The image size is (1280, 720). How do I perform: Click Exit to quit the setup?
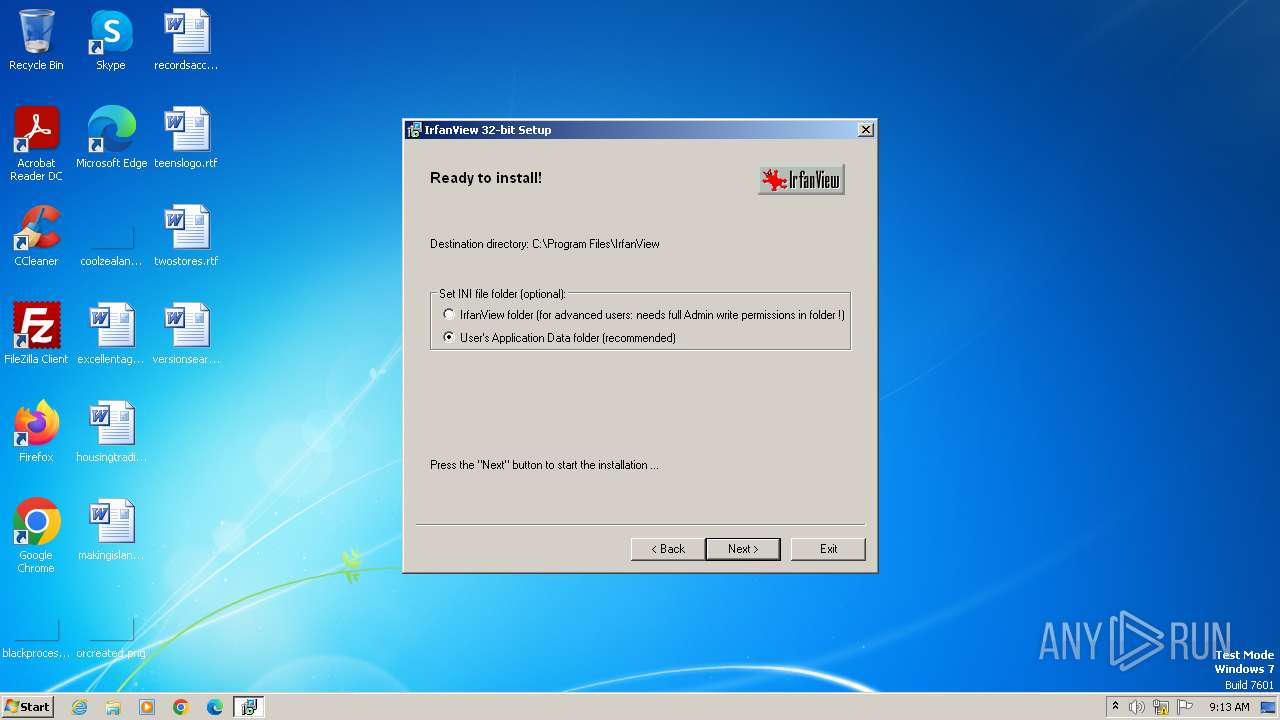[x=828, y=549]
